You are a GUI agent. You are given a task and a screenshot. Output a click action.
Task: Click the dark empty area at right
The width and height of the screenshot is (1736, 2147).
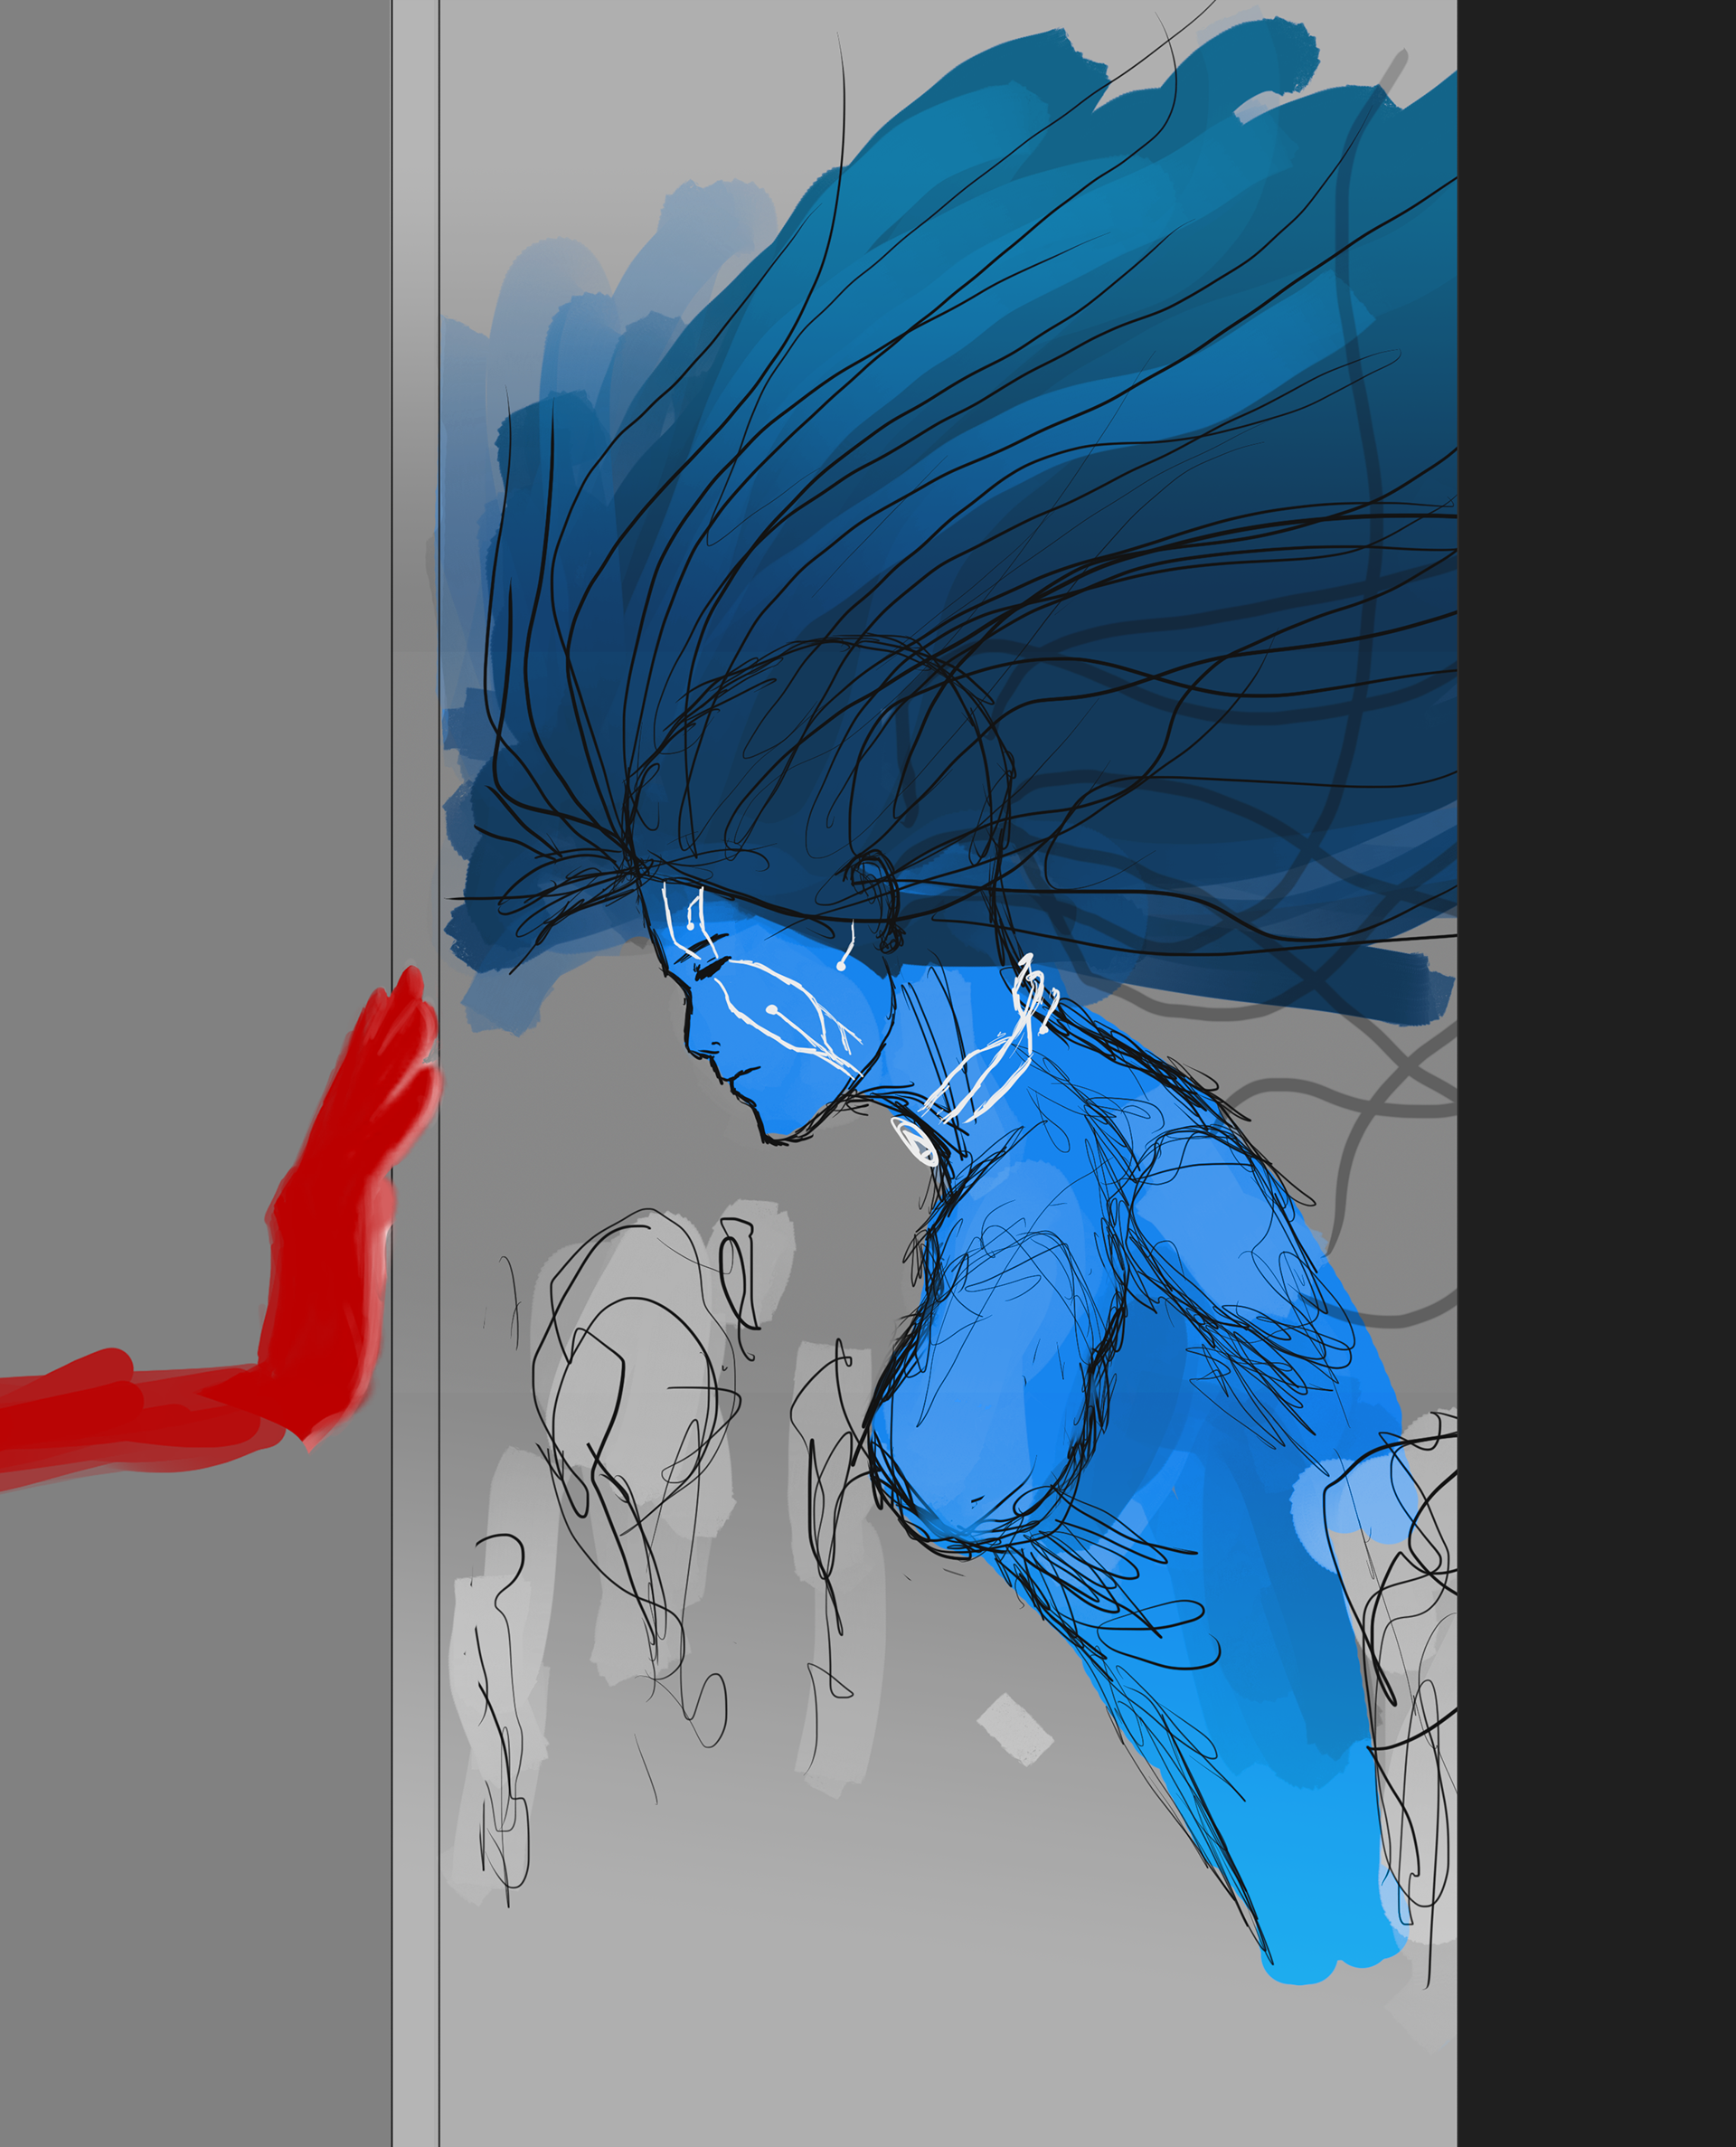[1596, 1000]
